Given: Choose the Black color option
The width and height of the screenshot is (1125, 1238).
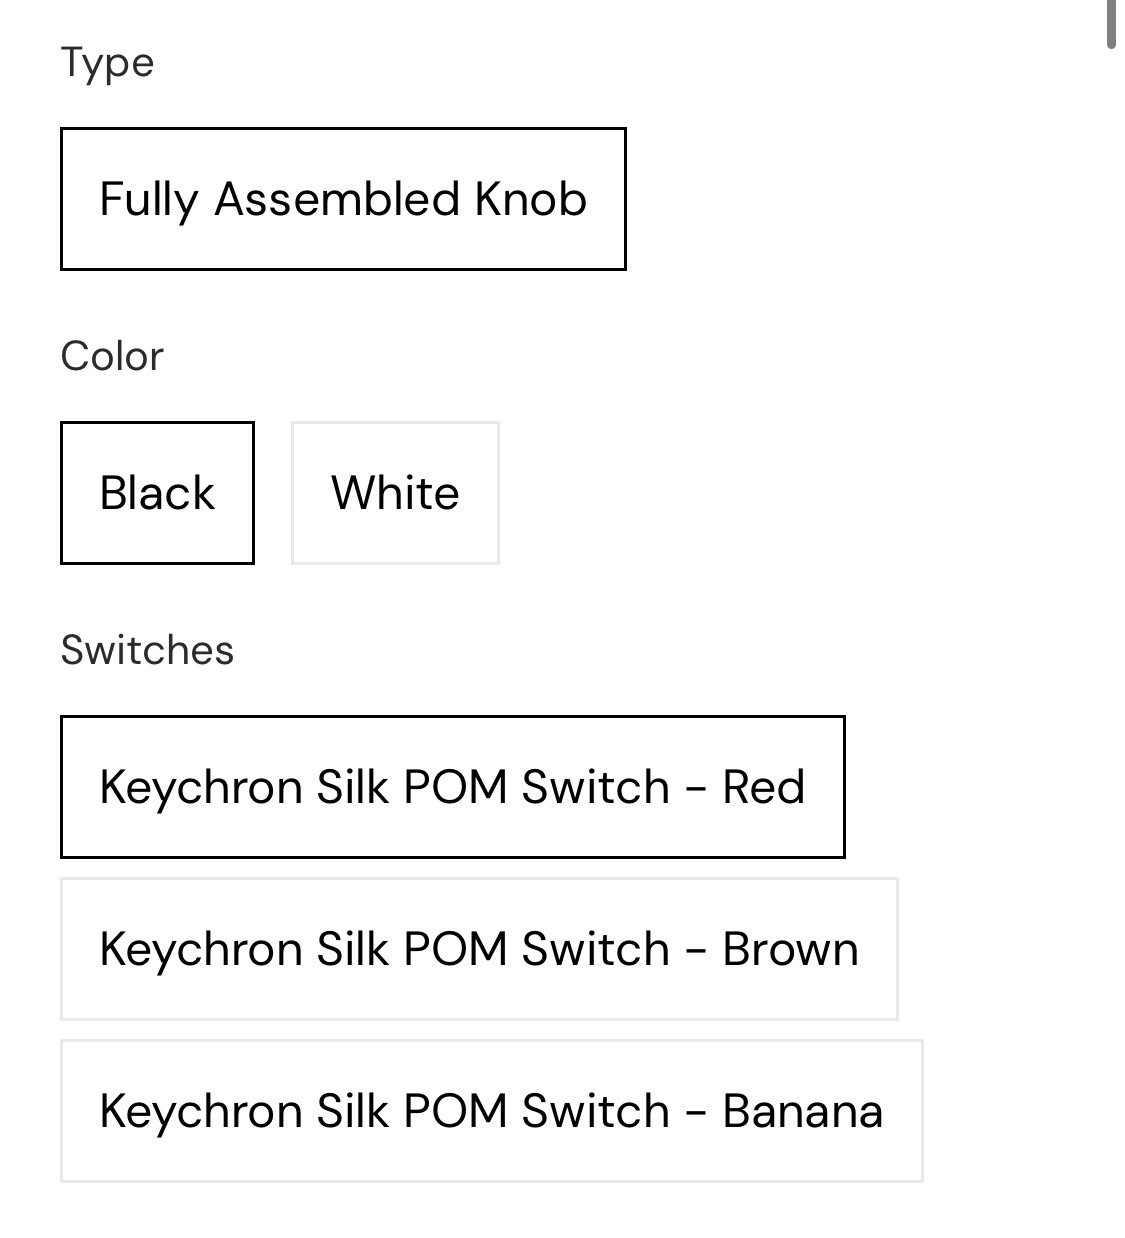Looking at the screenshot, I should tap(157, 493).
